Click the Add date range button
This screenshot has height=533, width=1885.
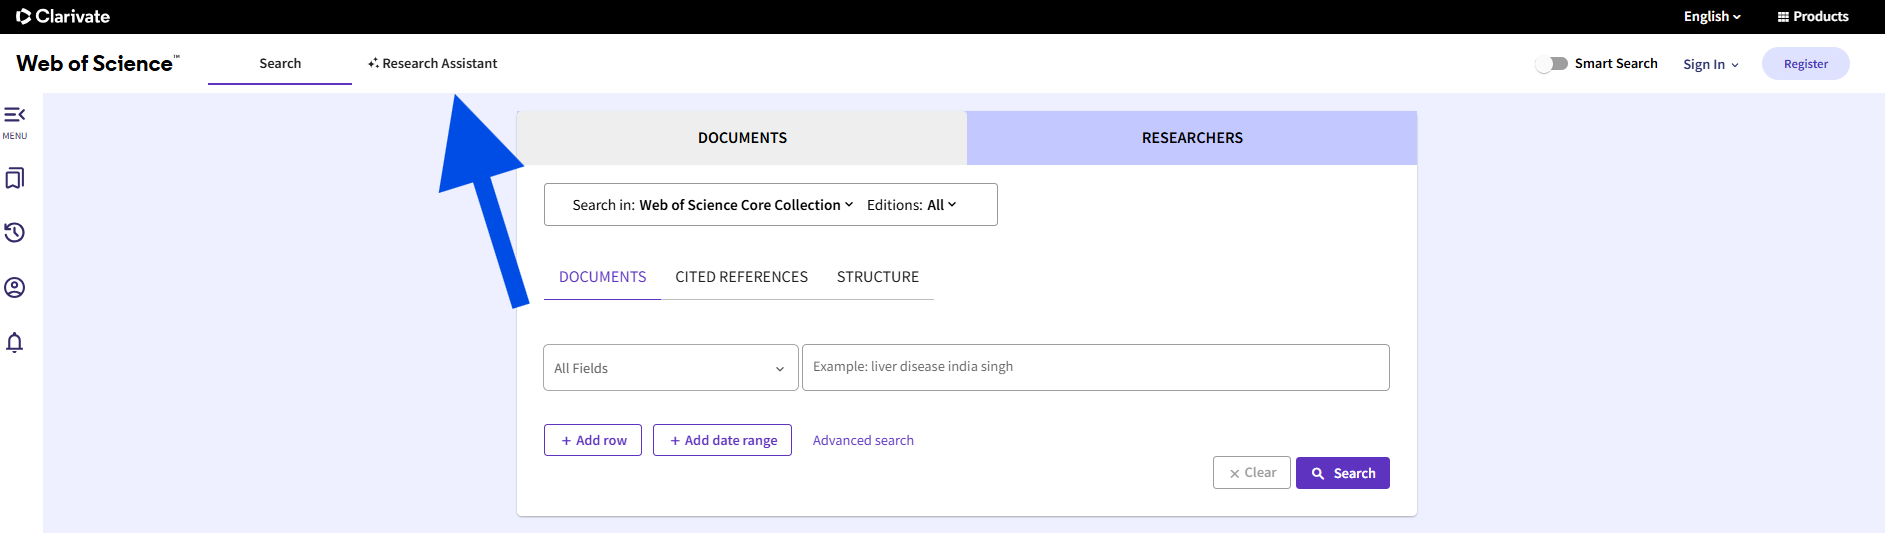(x=722, y=440)
